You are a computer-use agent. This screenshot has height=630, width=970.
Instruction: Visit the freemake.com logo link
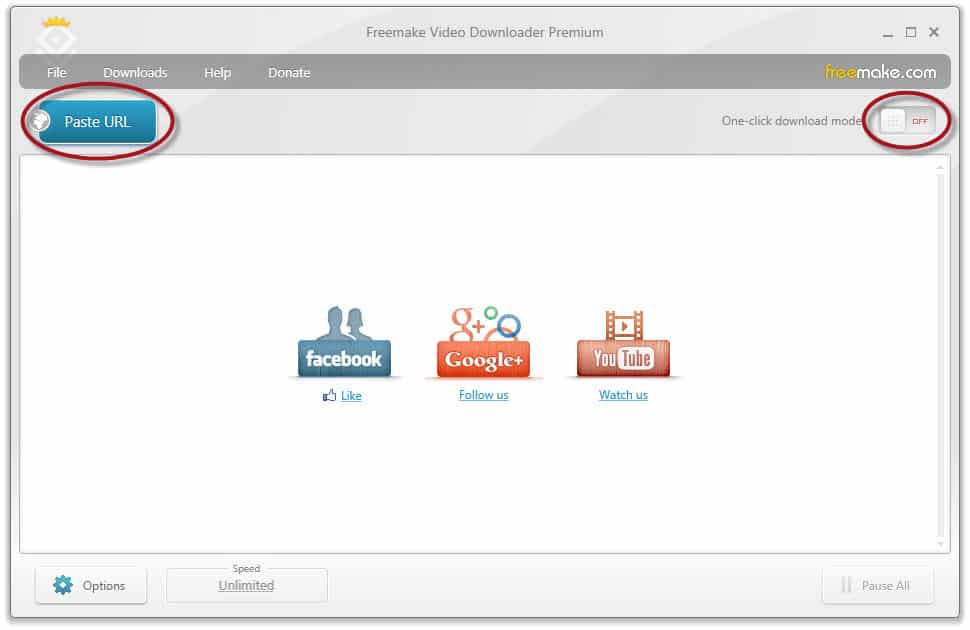[880, 72]
